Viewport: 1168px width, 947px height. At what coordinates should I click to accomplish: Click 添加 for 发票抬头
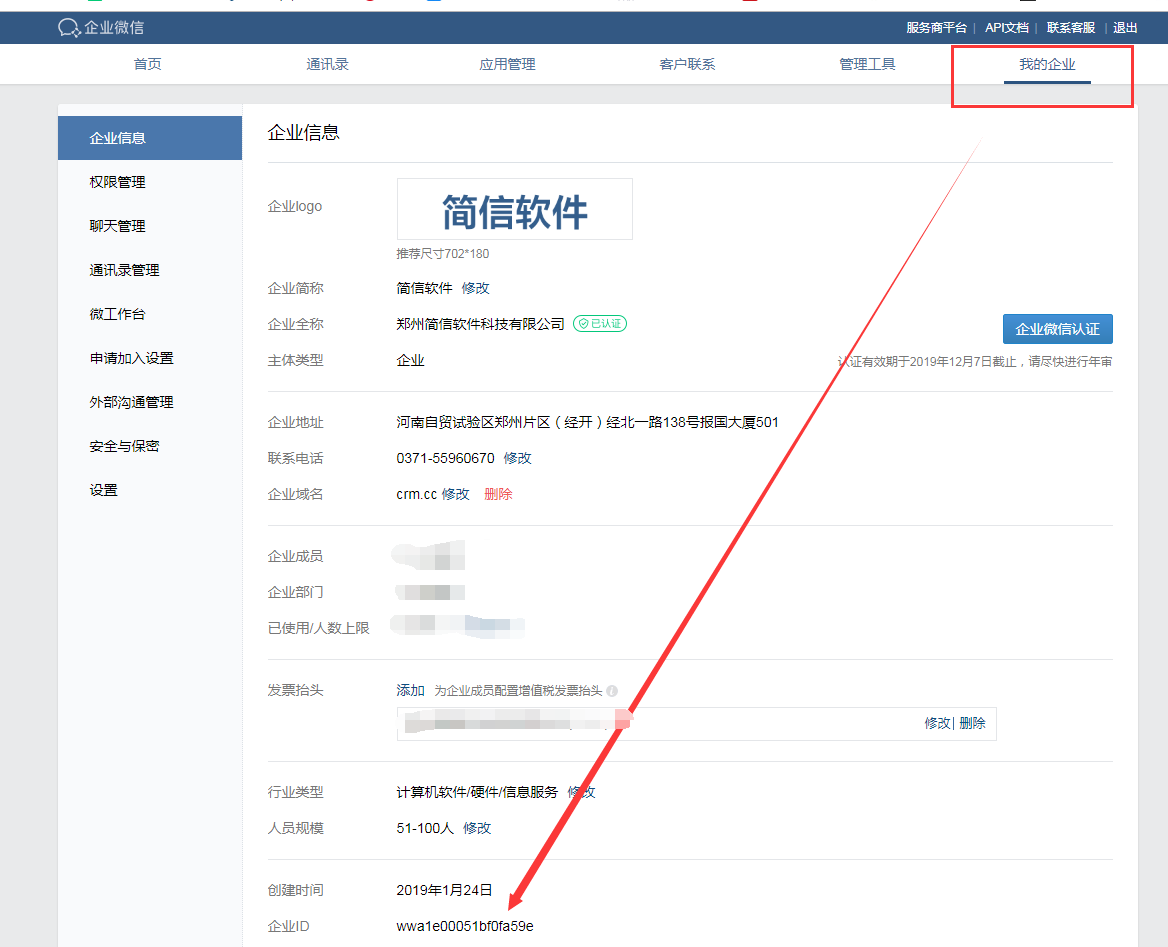click(410, 691)
